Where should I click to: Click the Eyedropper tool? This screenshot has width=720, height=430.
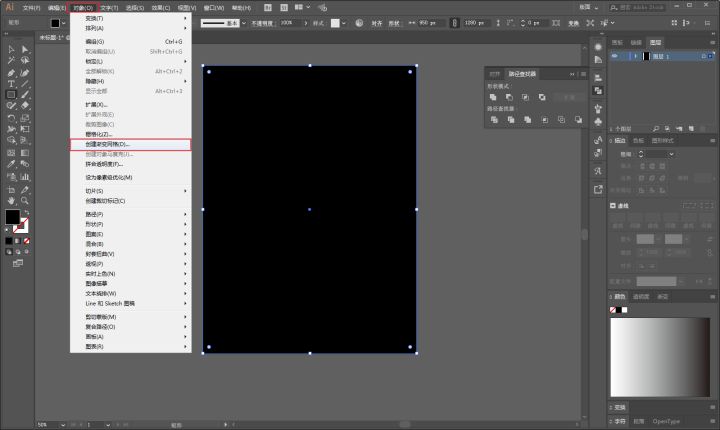coord(11,164)
